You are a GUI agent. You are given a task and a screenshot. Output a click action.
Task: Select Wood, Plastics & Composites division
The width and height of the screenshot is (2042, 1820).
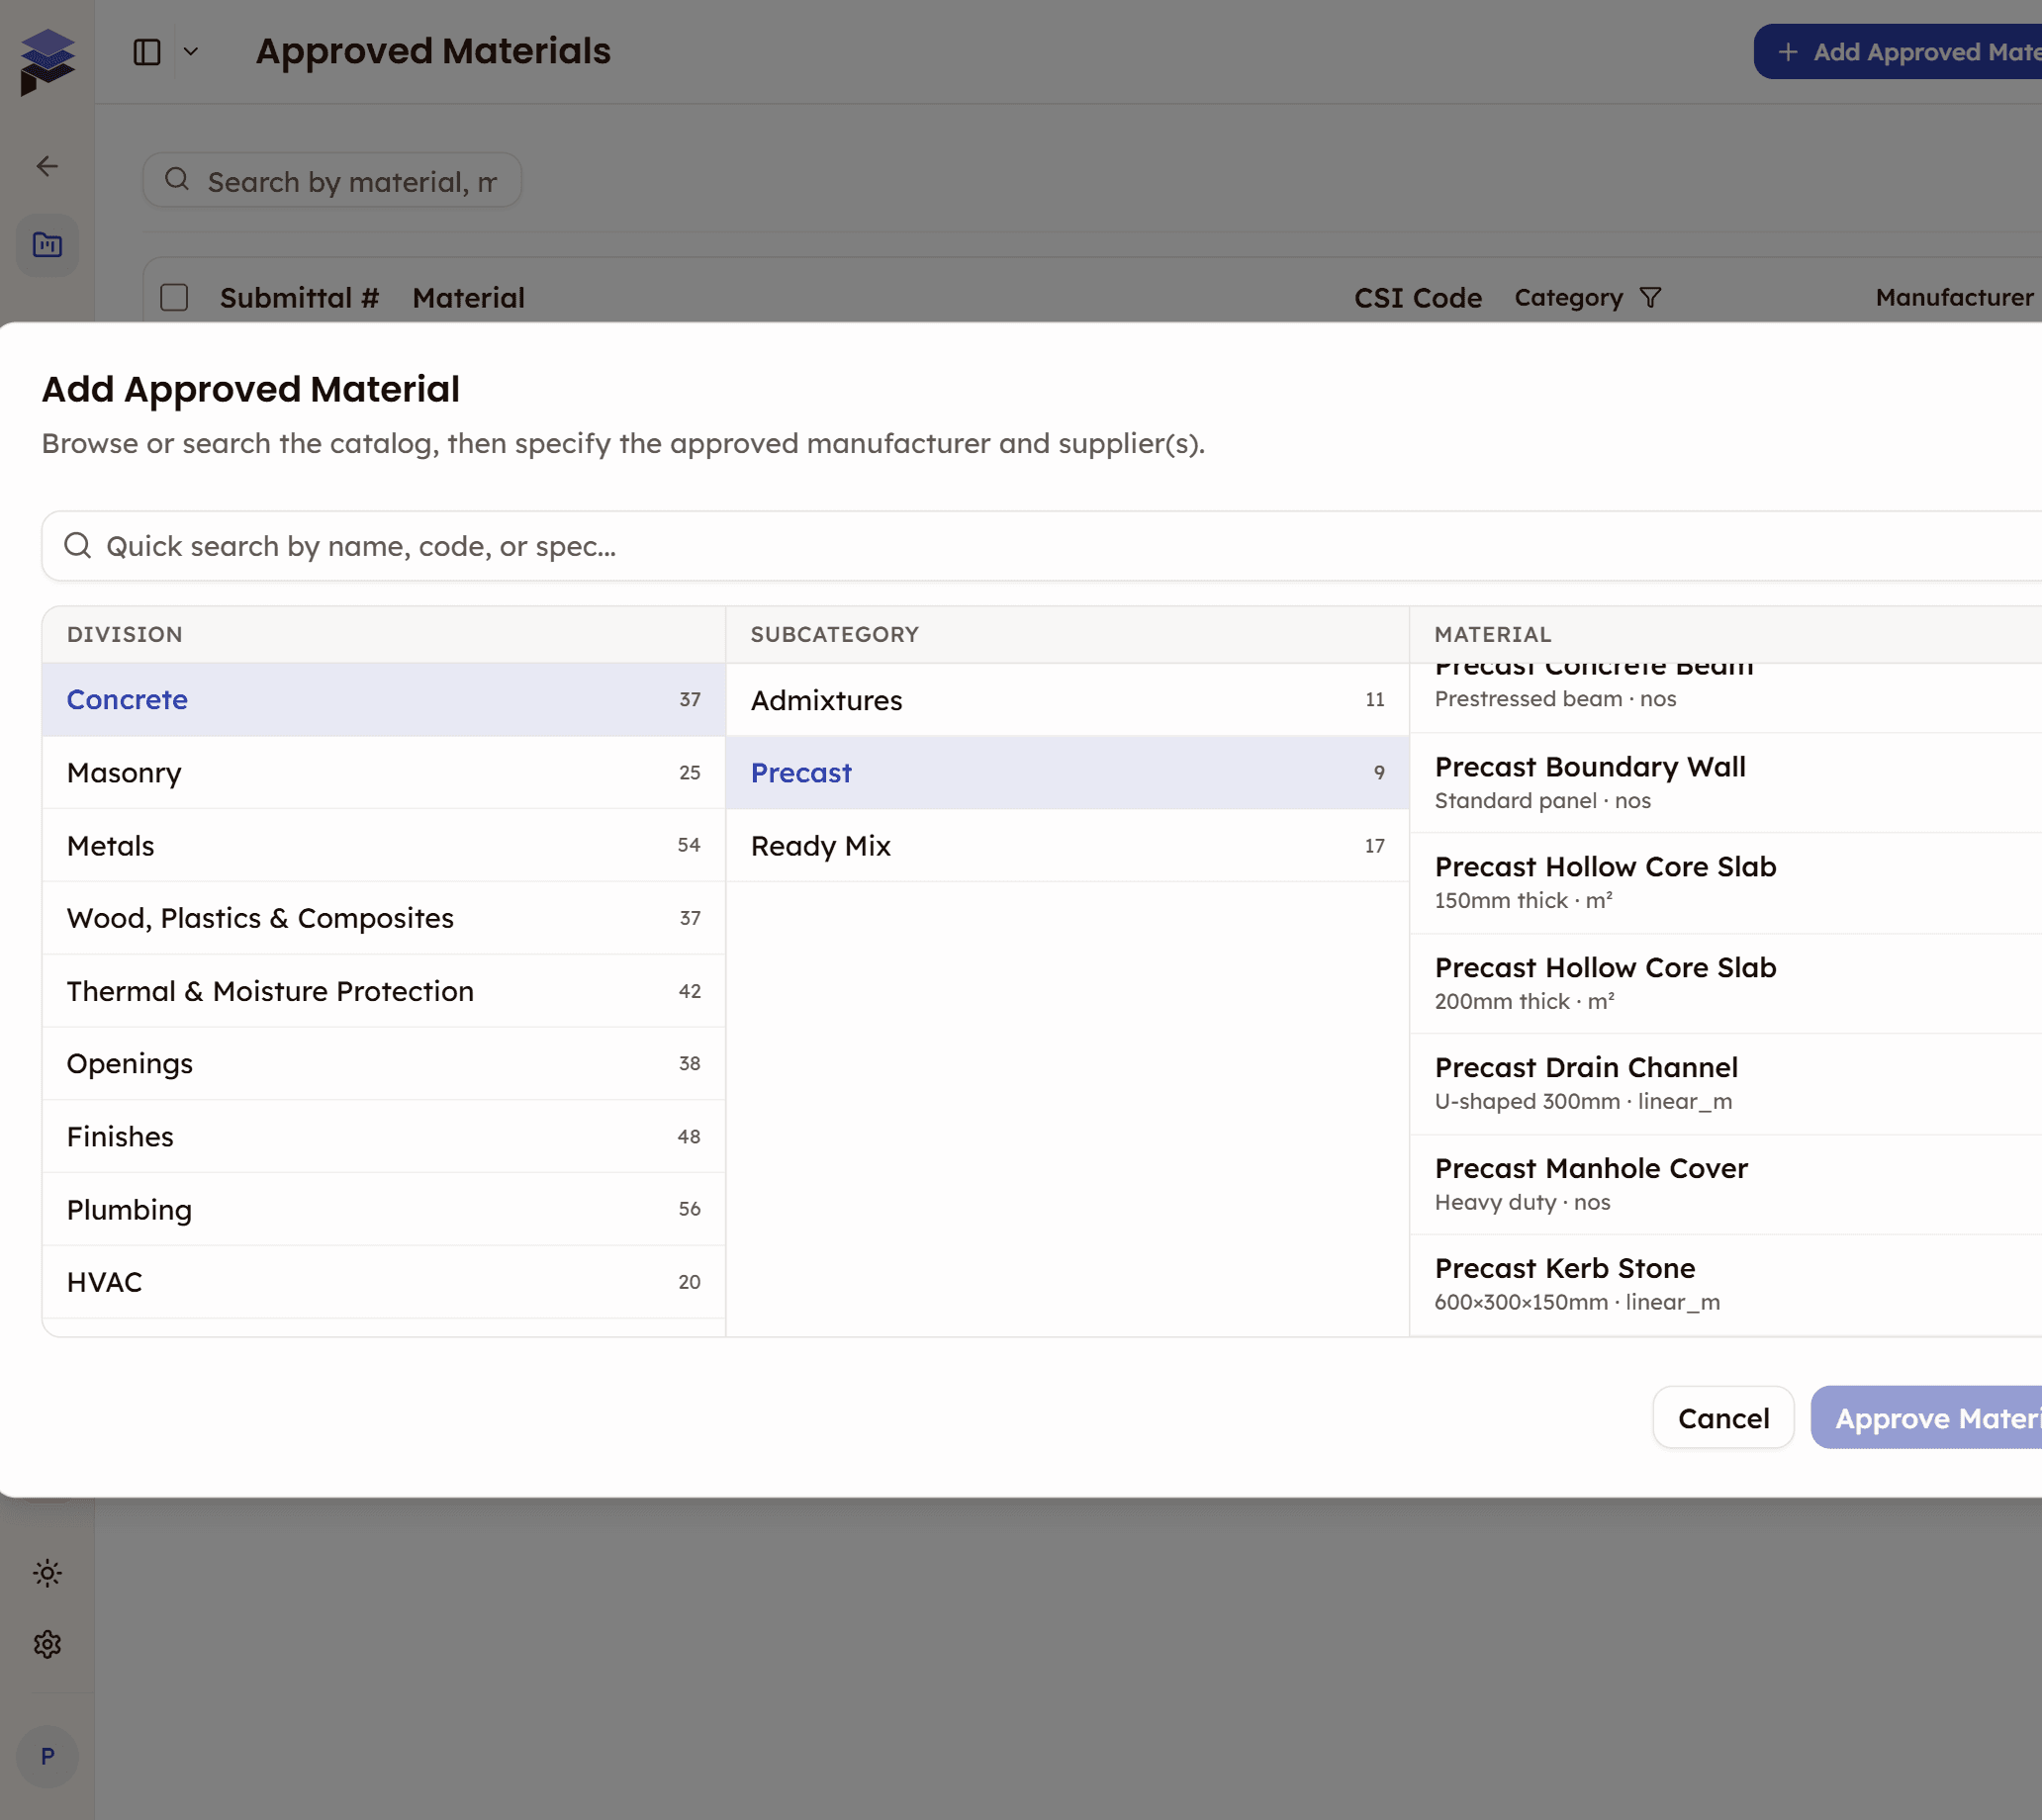coord(384,918)
